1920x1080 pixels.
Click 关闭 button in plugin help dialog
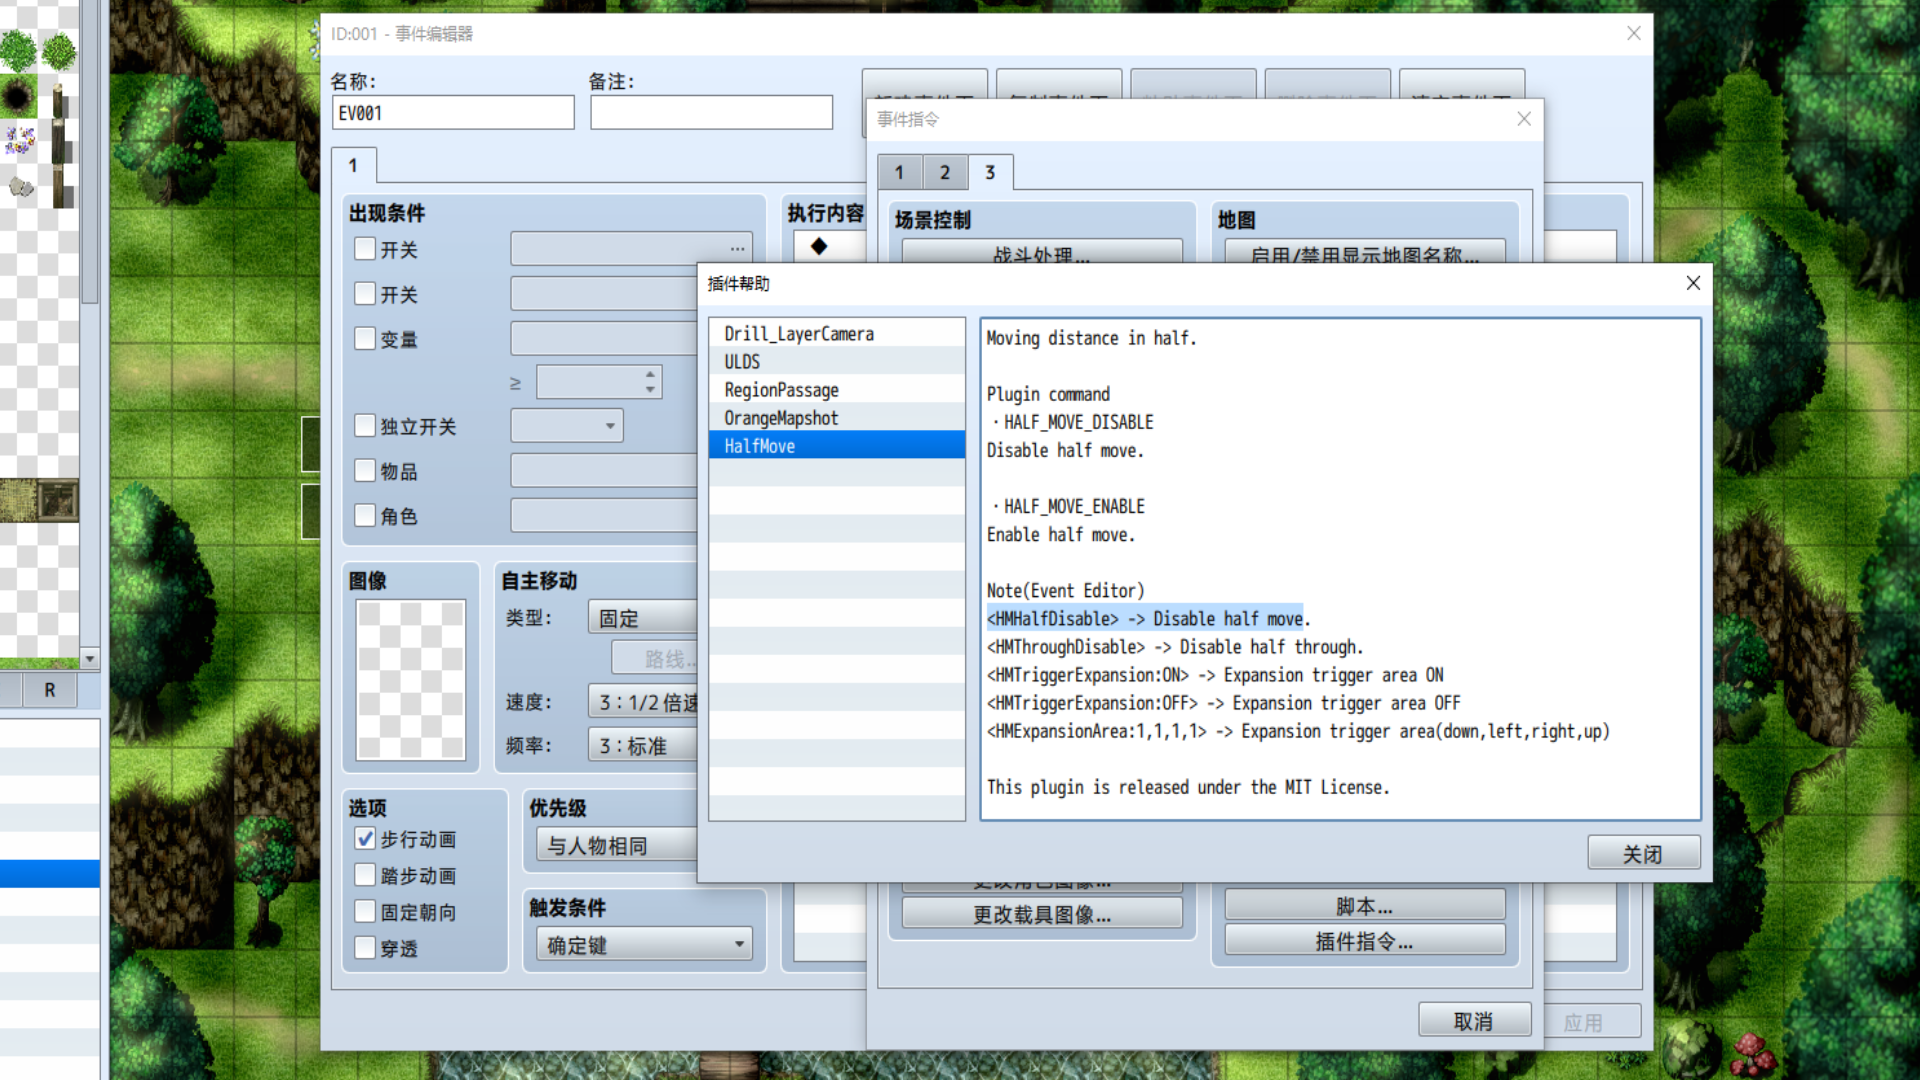coord(1643,853)
